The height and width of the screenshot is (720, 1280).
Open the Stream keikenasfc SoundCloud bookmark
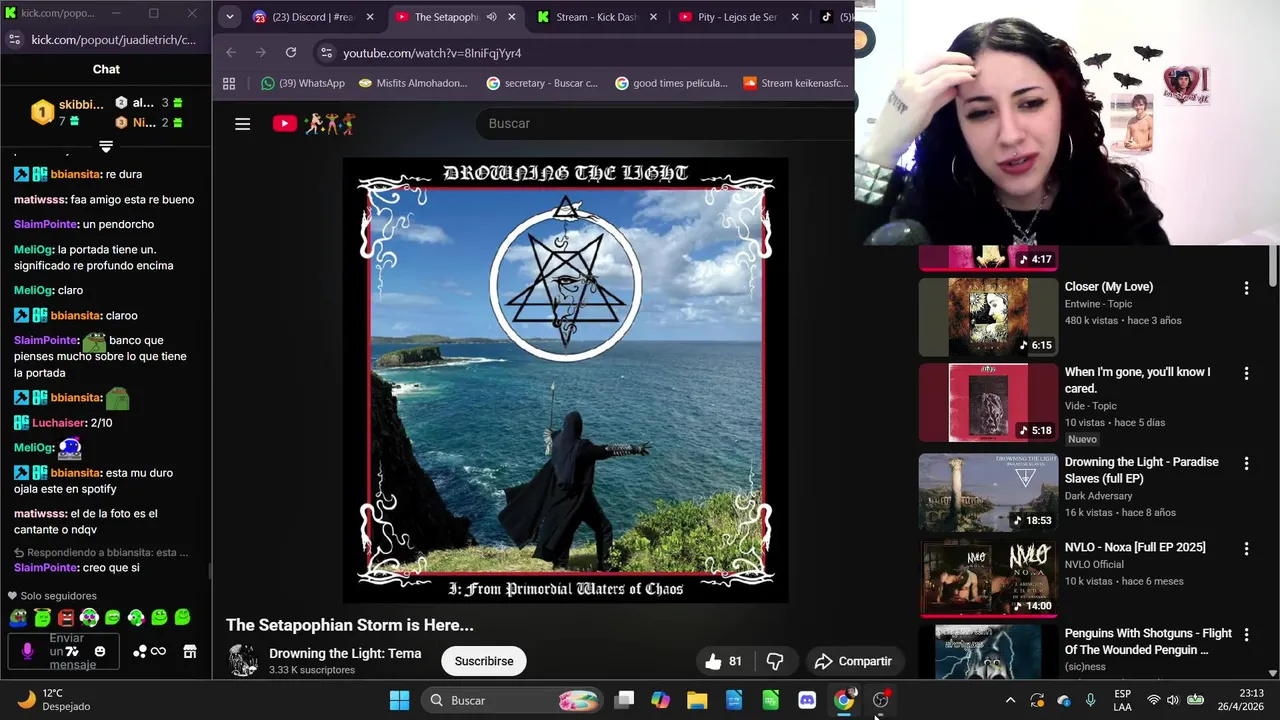tap(795, 83)
